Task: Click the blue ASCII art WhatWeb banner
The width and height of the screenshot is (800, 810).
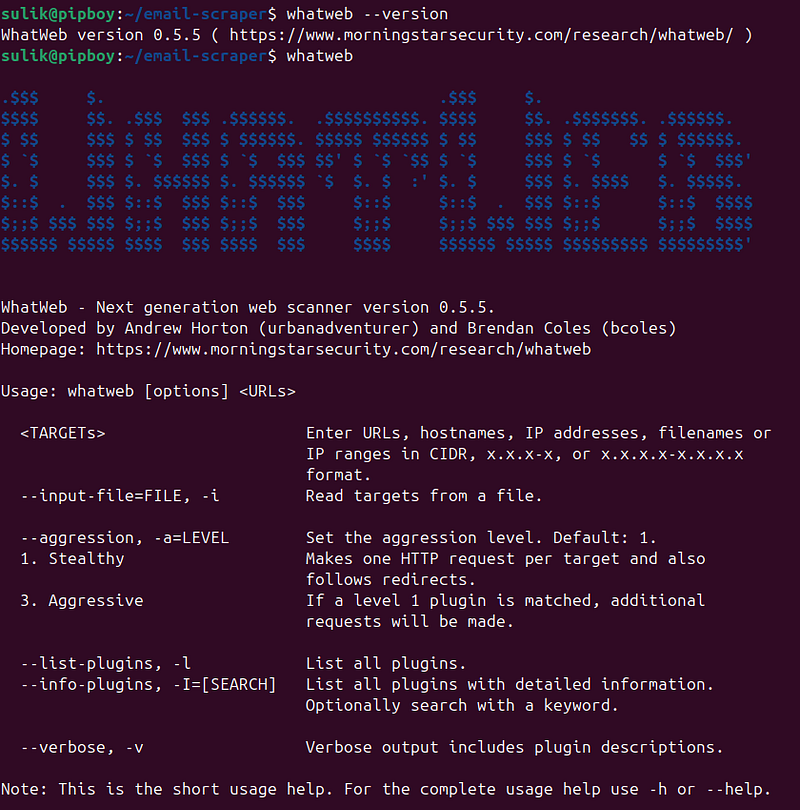Action: click(x=377, y=172)
